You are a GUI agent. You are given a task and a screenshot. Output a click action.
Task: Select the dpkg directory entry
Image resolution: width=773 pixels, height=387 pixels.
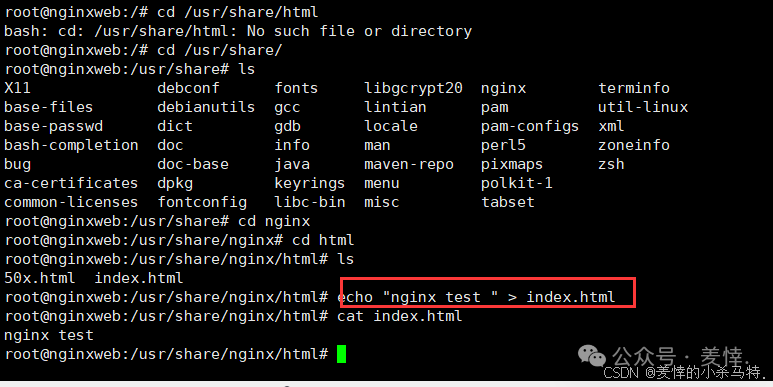click(x=175, y=184)
